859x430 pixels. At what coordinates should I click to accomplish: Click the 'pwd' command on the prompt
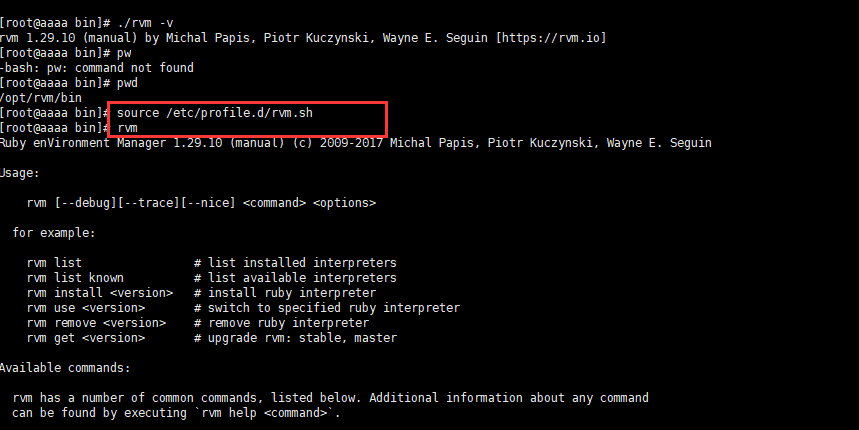coord(128,83)
